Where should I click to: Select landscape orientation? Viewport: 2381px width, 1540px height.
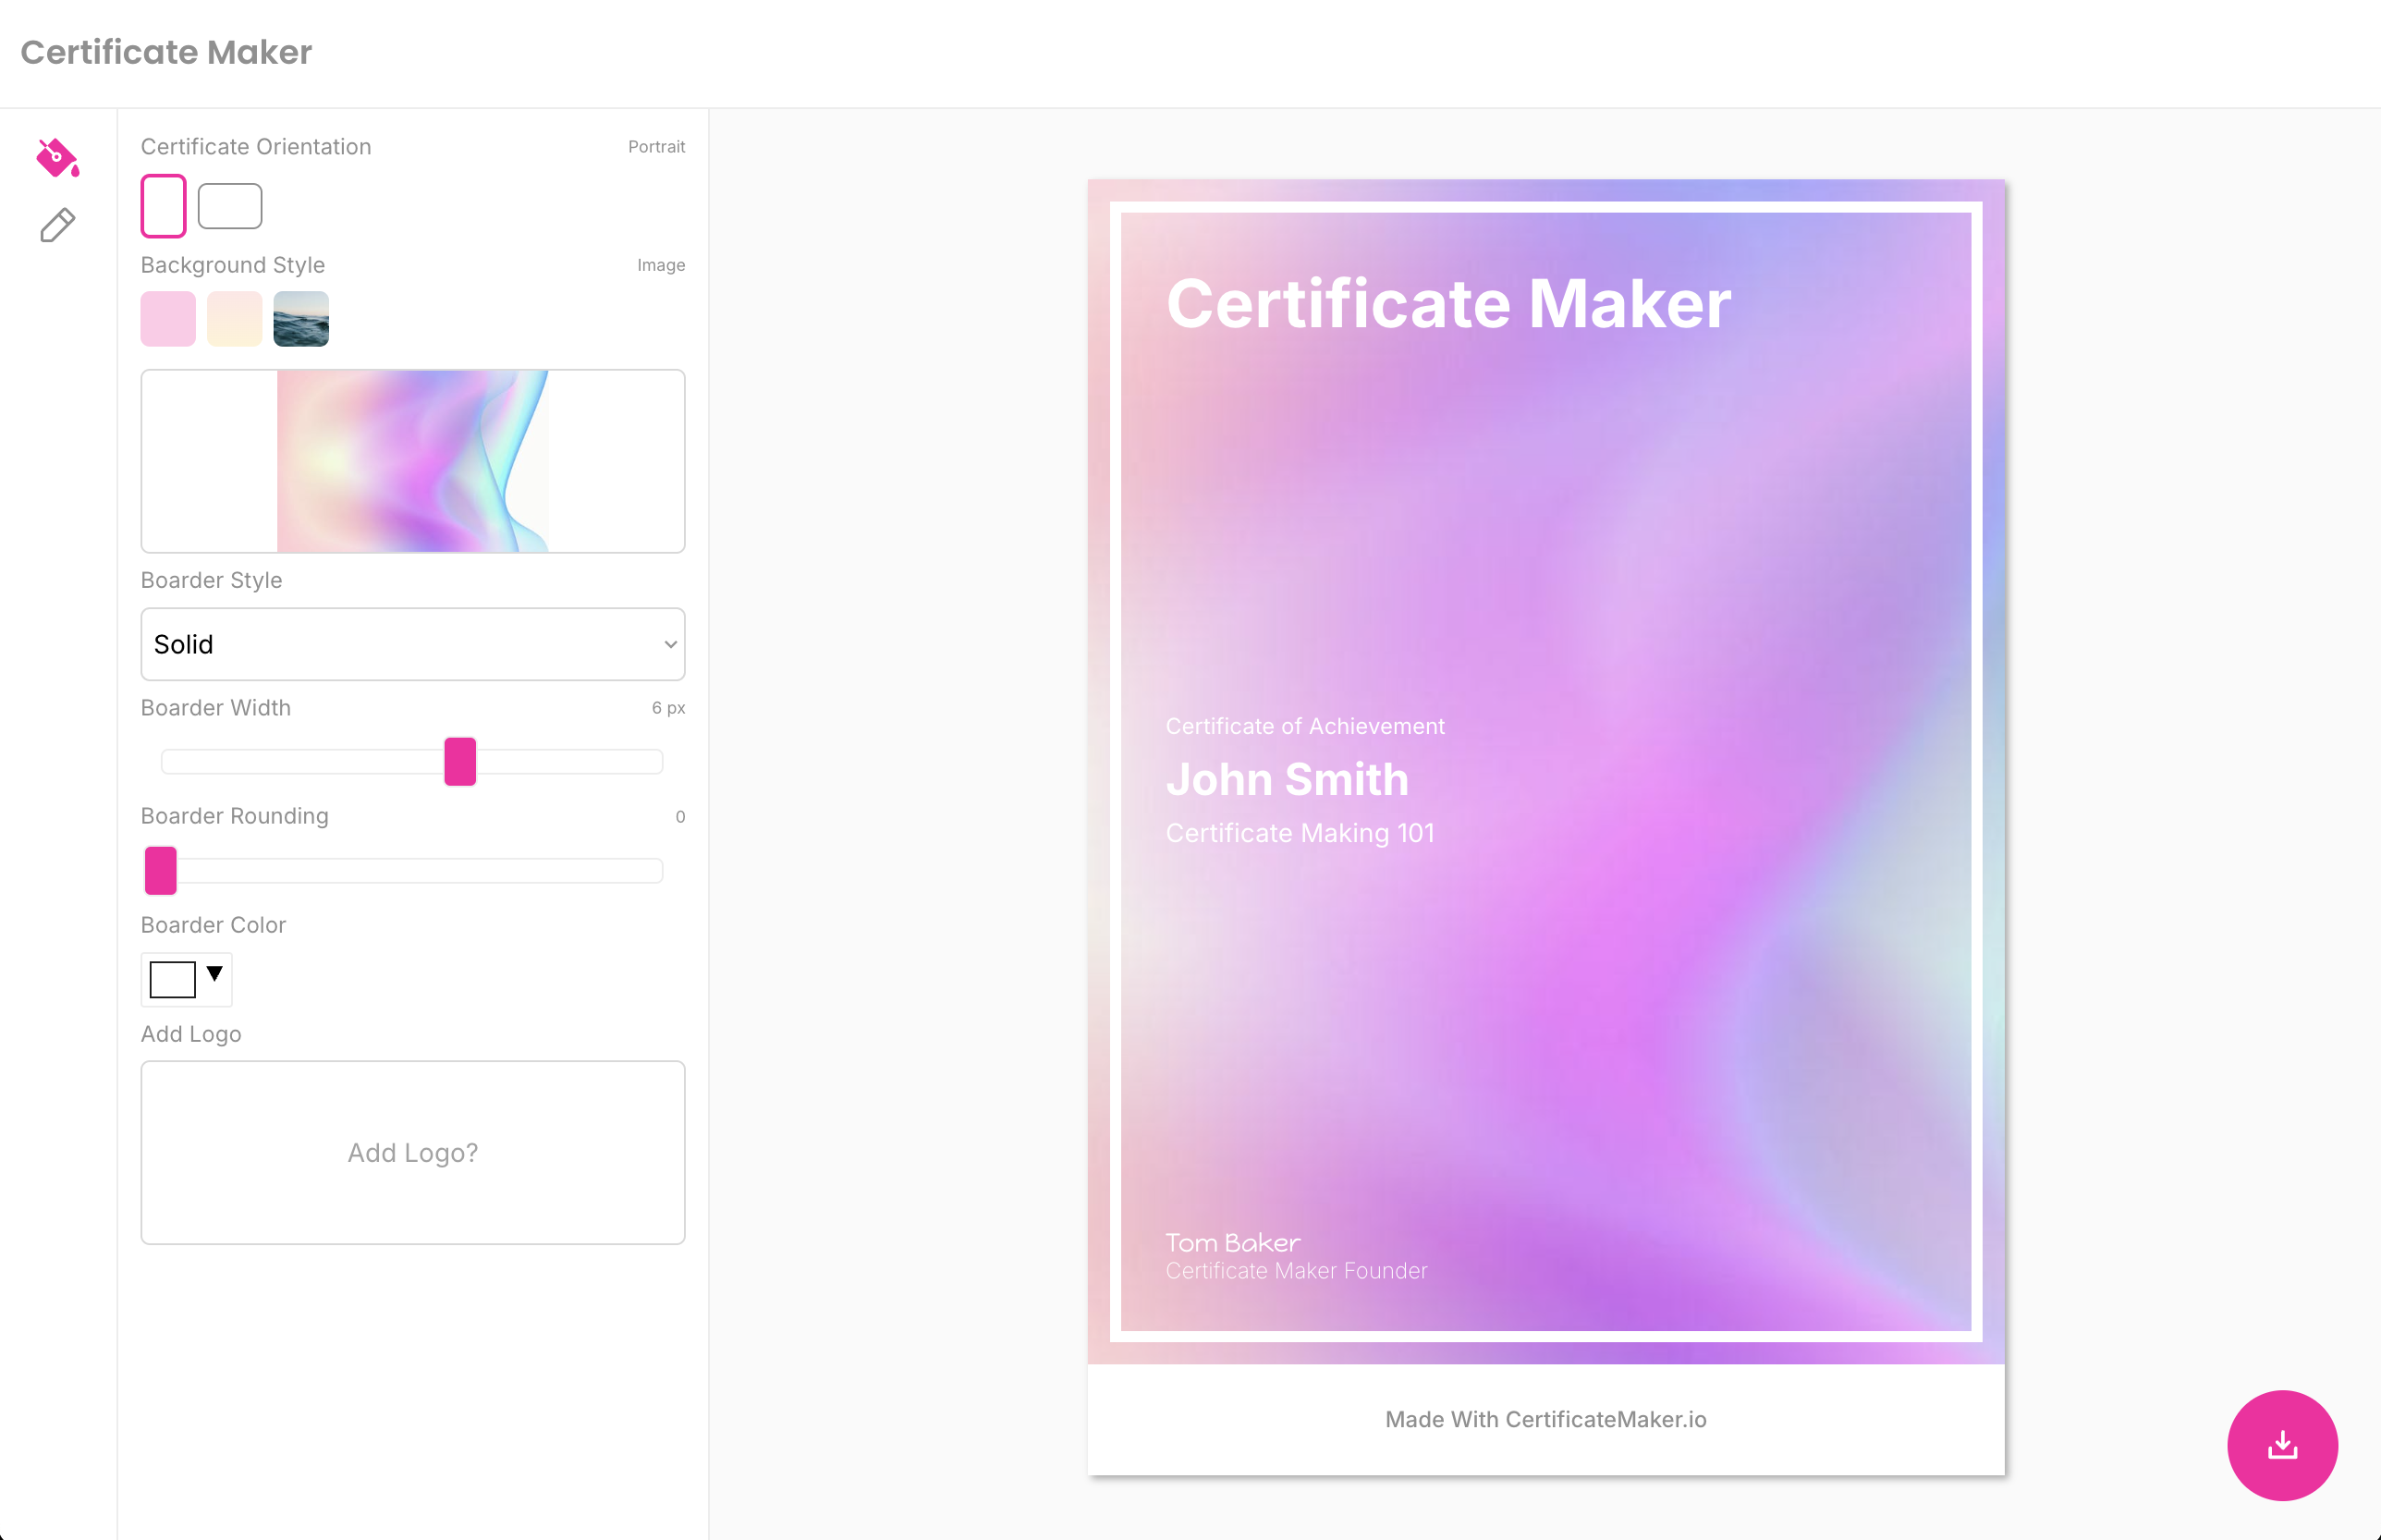click(x=230, y=205)
